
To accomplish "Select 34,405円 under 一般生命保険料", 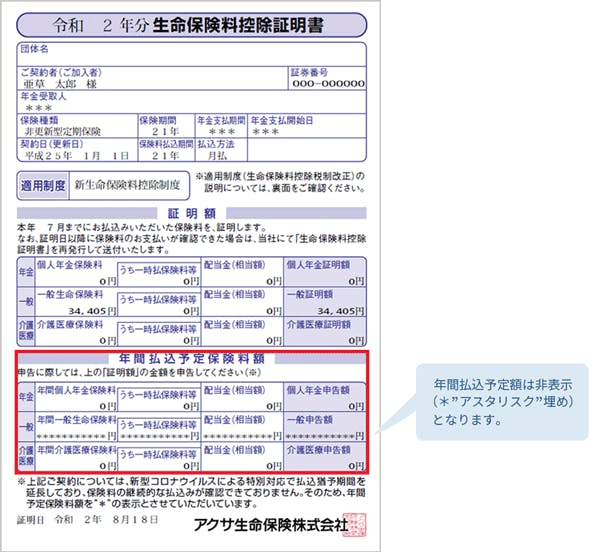I will (x=92, y=311).
